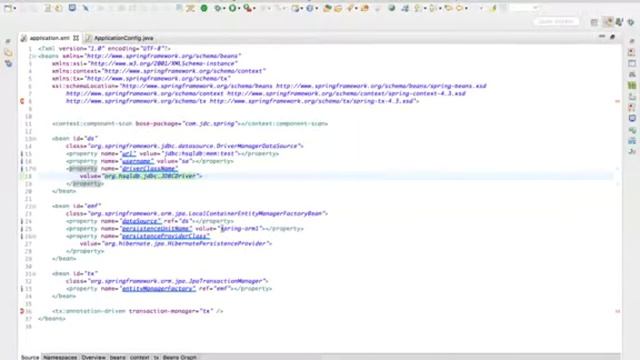Click the JpaTransactionManager class text
Image resolution: width=640 pixels, height=360 pixels.
click(226, 281)
